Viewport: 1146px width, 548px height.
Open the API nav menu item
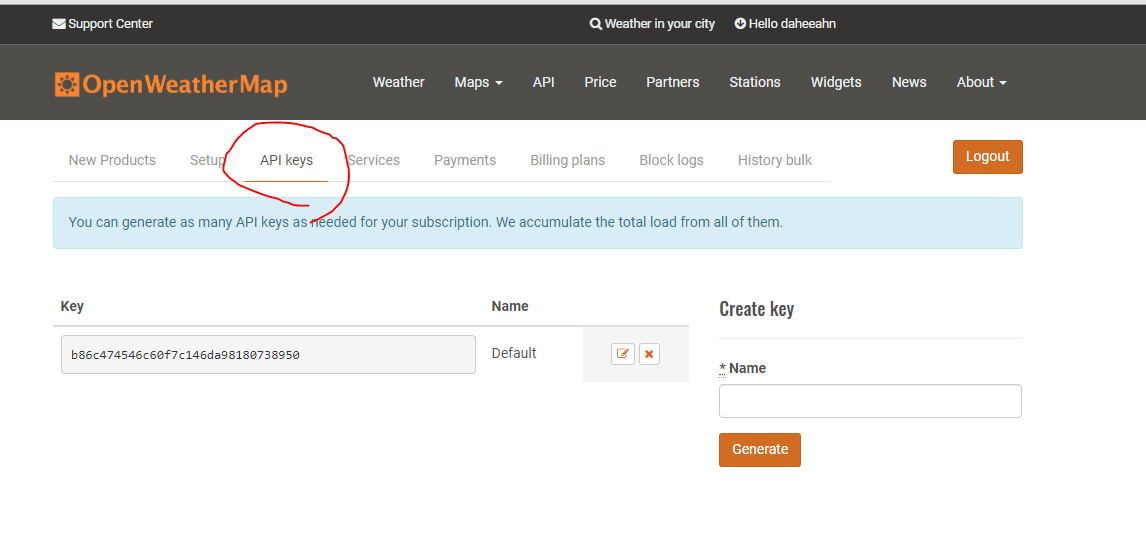click(x=543, y=83)
